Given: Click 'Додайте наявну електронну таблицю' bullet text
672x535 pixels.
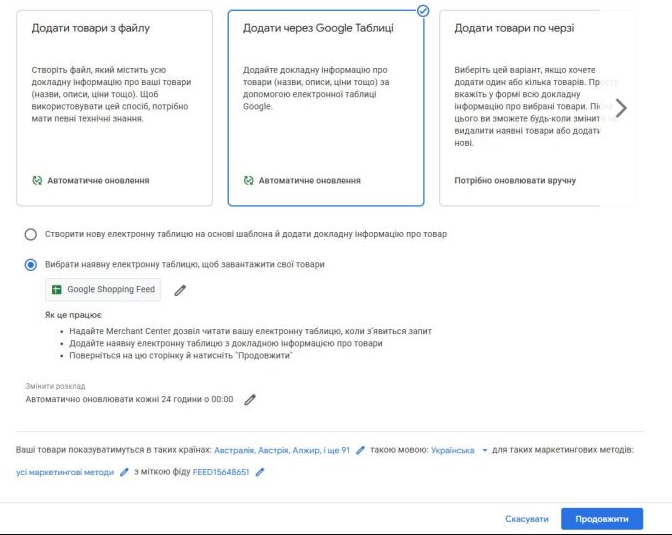Looking at the screenshot, I should [226, 343].
